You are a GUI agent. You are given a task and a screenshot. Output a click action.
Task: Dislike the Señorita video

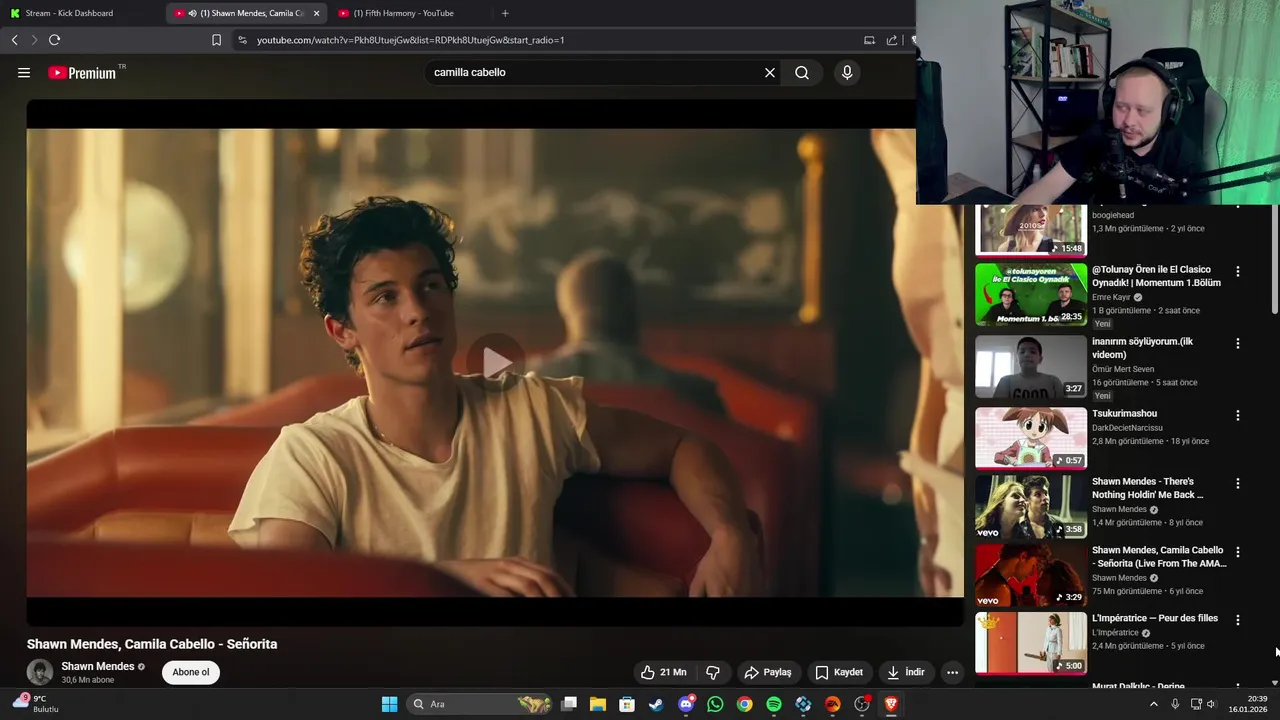(x=713, y=672)
